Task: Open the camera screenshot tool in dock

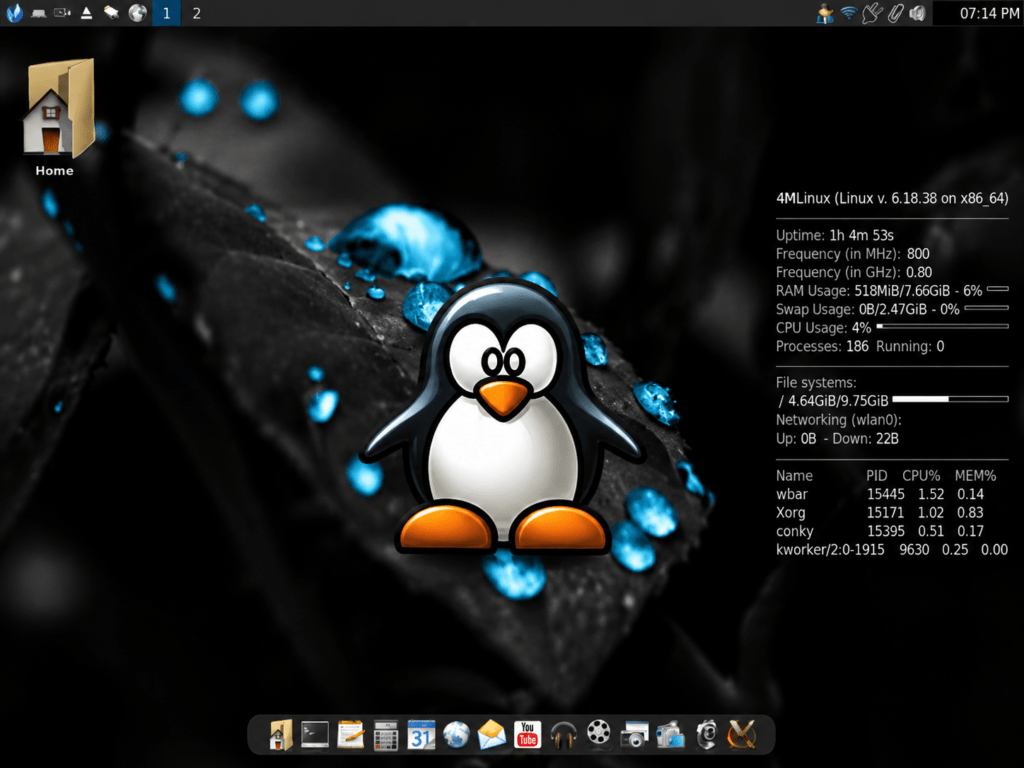Action: (x=634, y=735)
